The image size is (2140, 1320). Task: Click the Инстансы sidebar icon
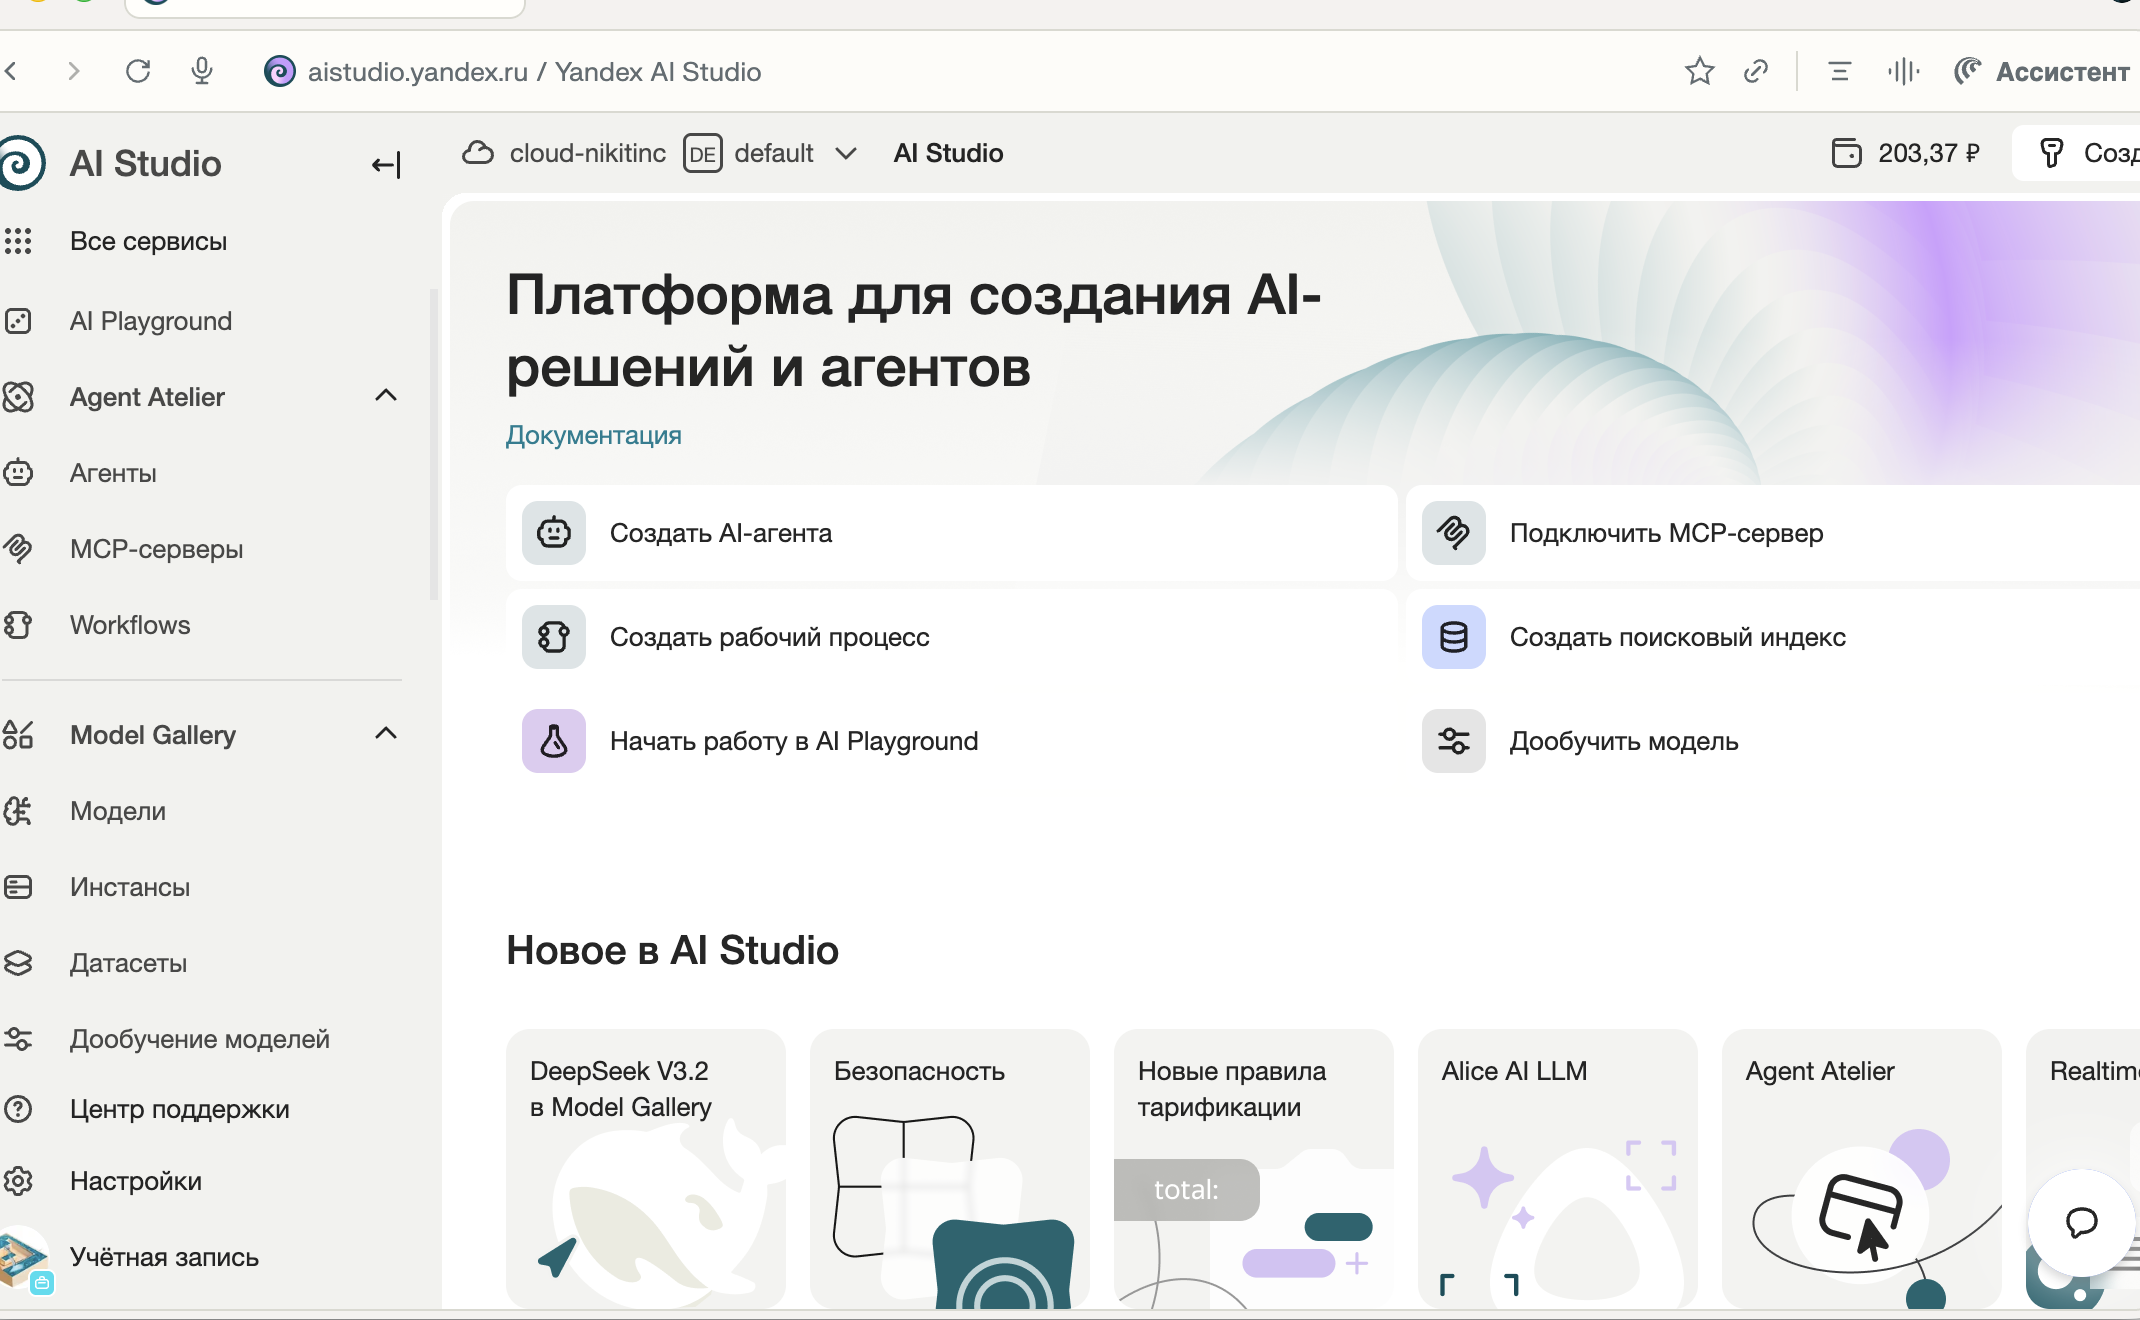pos(18,887)
